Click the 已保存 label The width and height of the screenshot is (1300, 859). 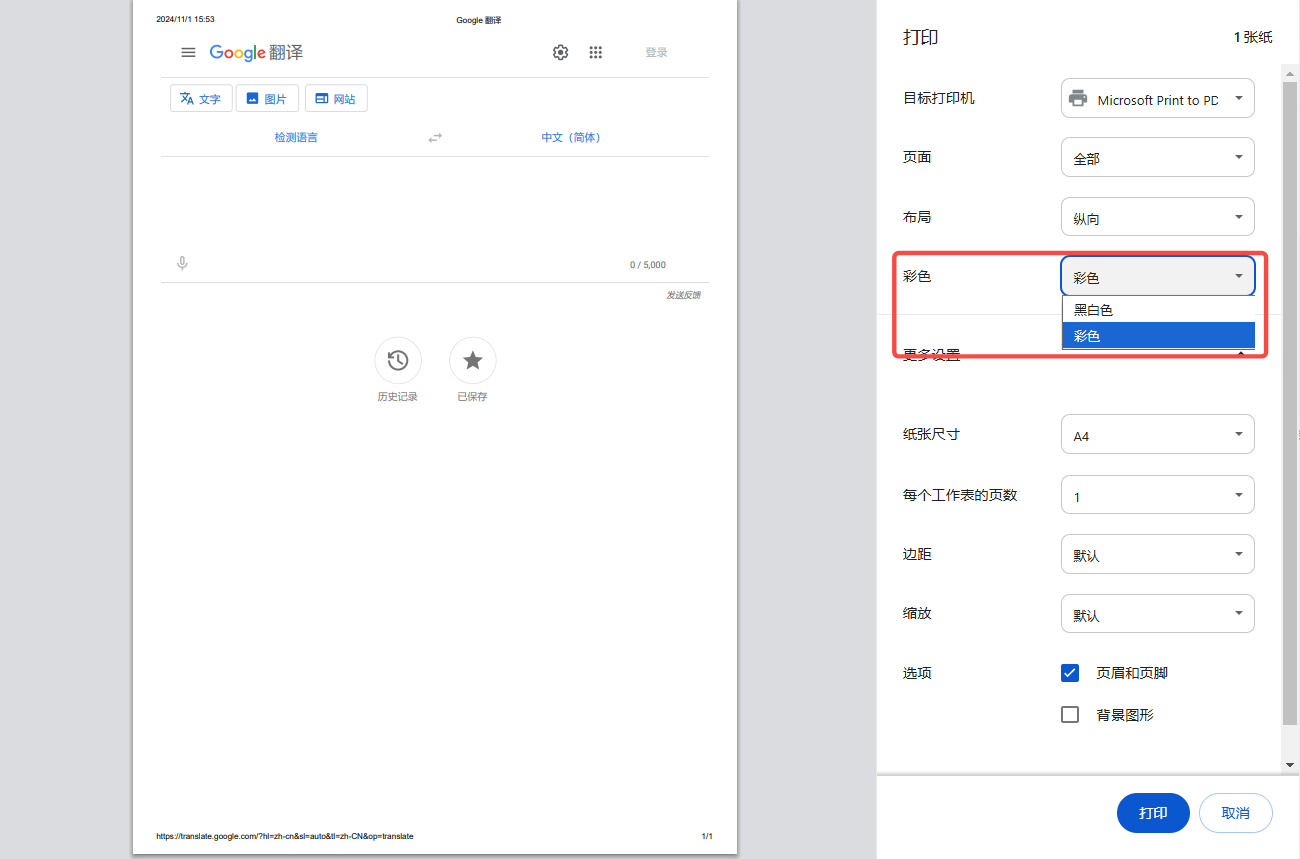473,397
